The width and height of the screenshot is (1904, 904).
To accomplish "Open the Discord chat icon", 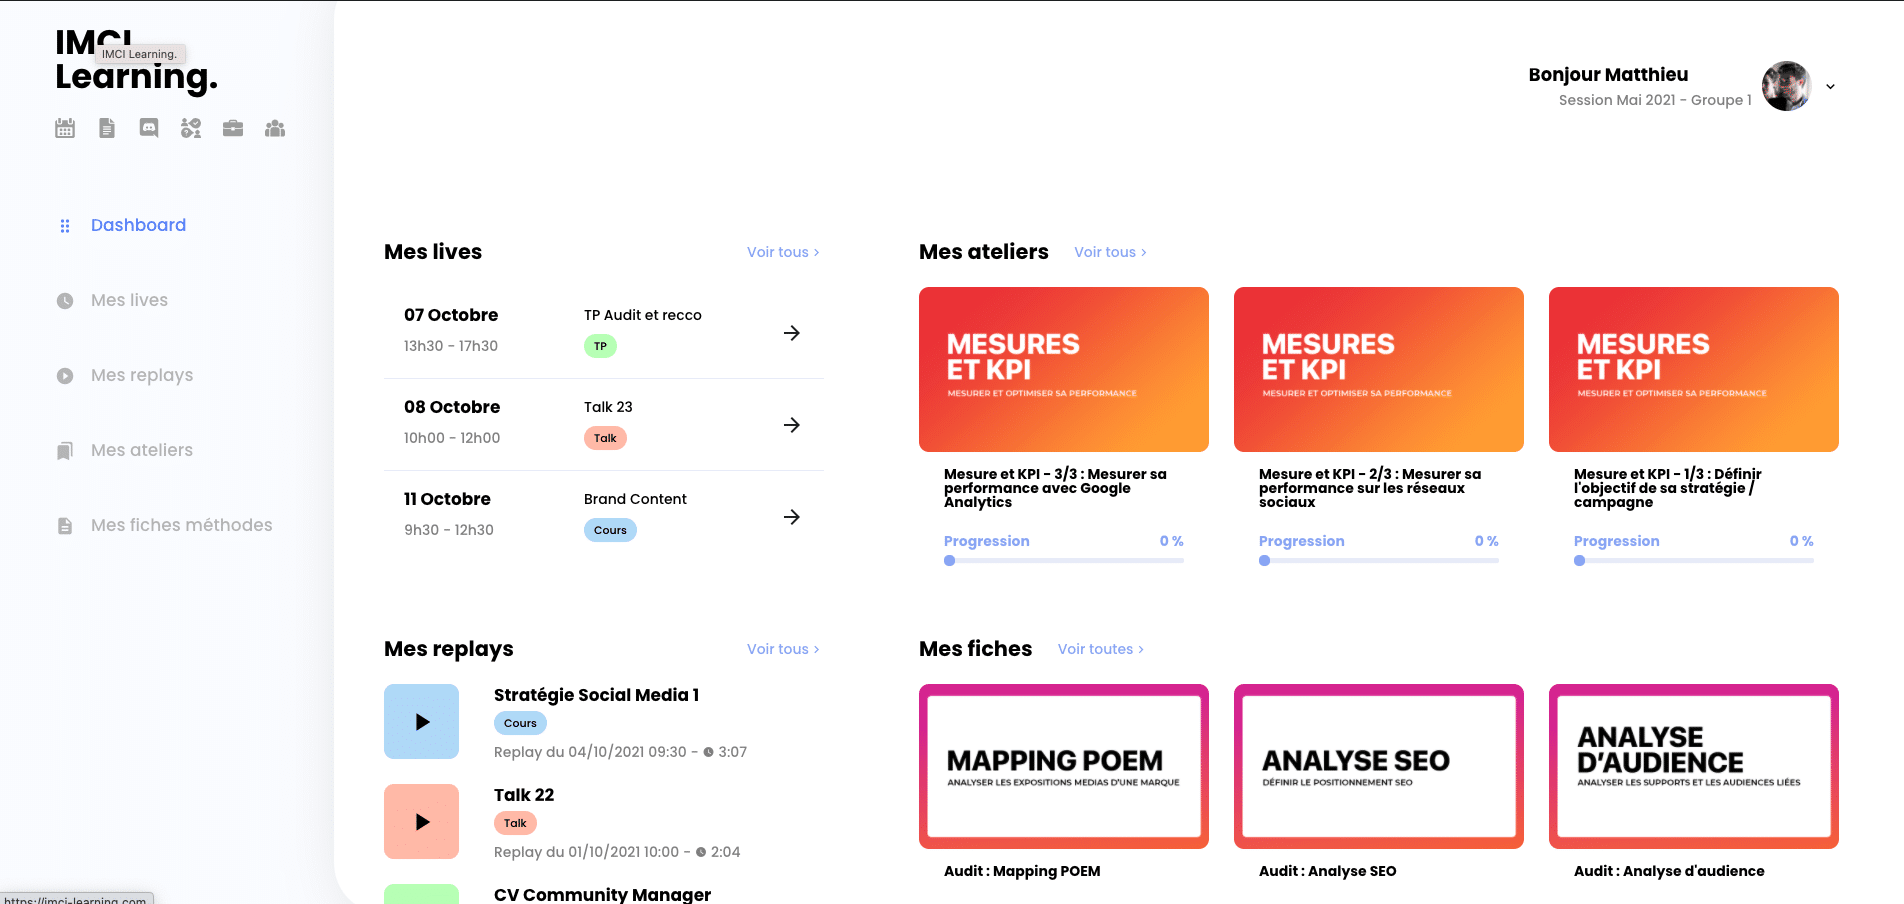I will [x=149, y=128].
